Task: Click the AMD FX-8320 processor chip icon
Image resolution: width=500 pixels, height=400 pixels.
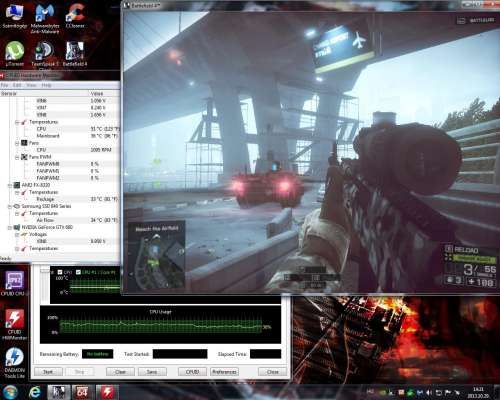Action: pyautogui.click(x=17, y=185)
